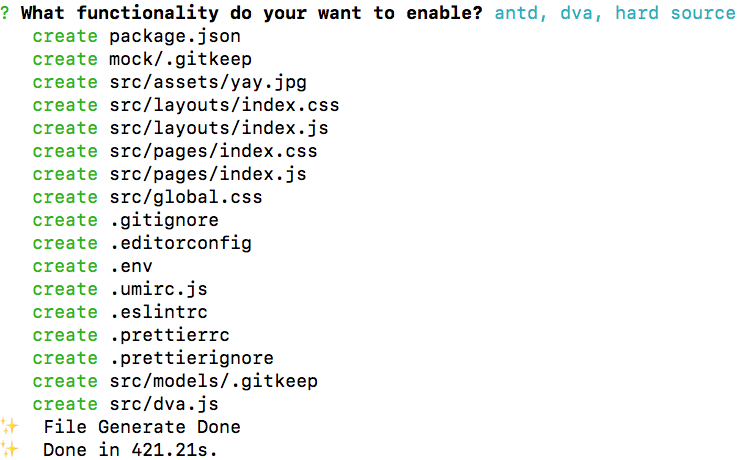Image resolution: width=747 pixels, height=460 pixels.
Task: Click the package.json file path
Action: click(x=175, y=37)
